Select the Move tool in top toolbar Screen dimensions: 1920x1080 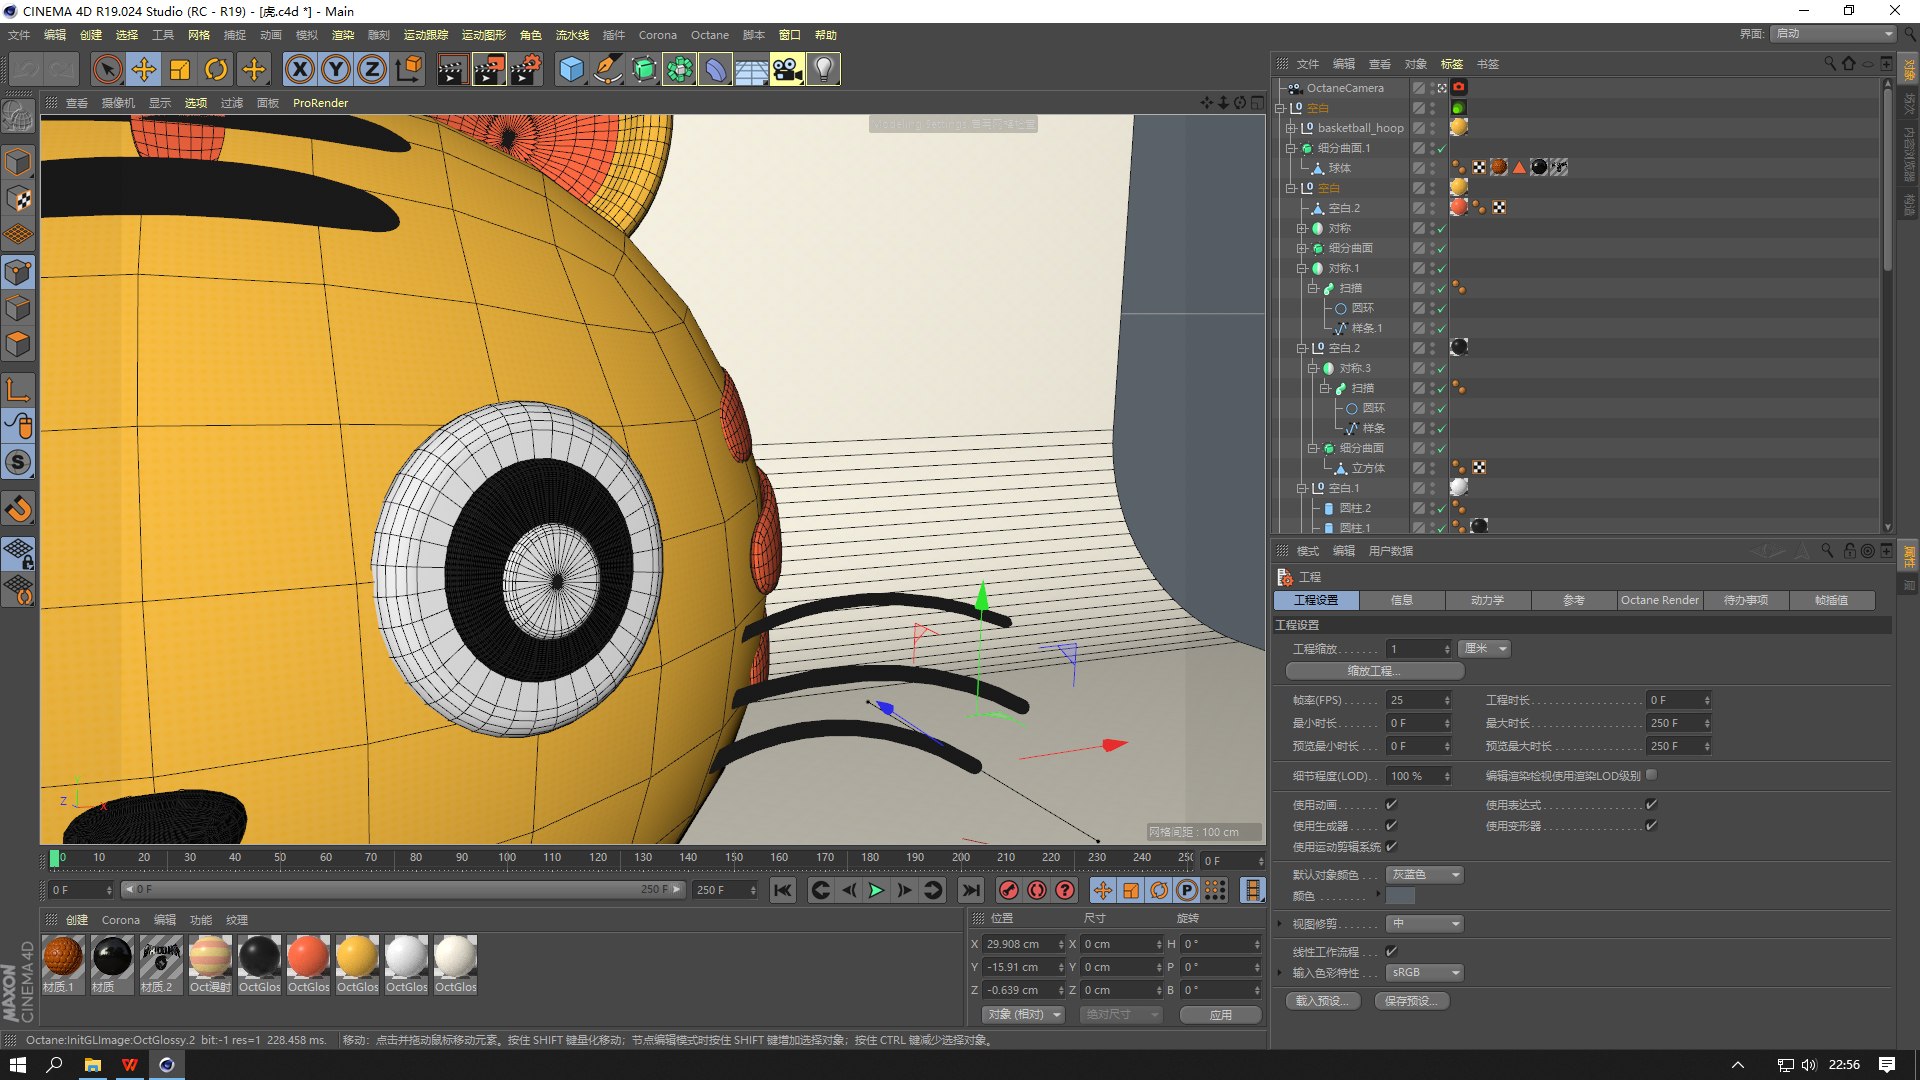(144, 70)
